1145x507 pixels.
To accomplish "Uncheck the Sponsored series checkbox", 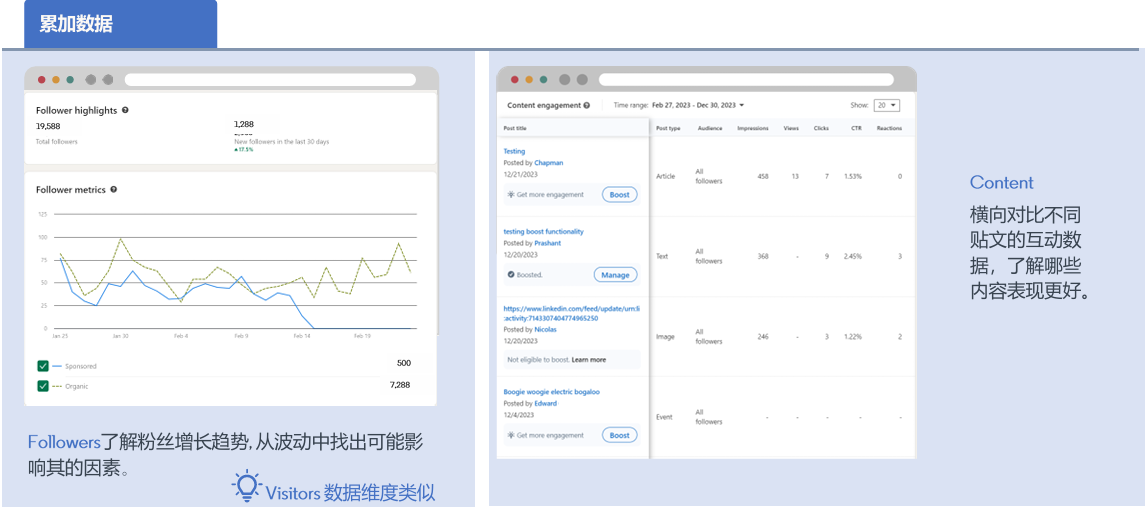I will pyautogui.click(x=43, y=366).
